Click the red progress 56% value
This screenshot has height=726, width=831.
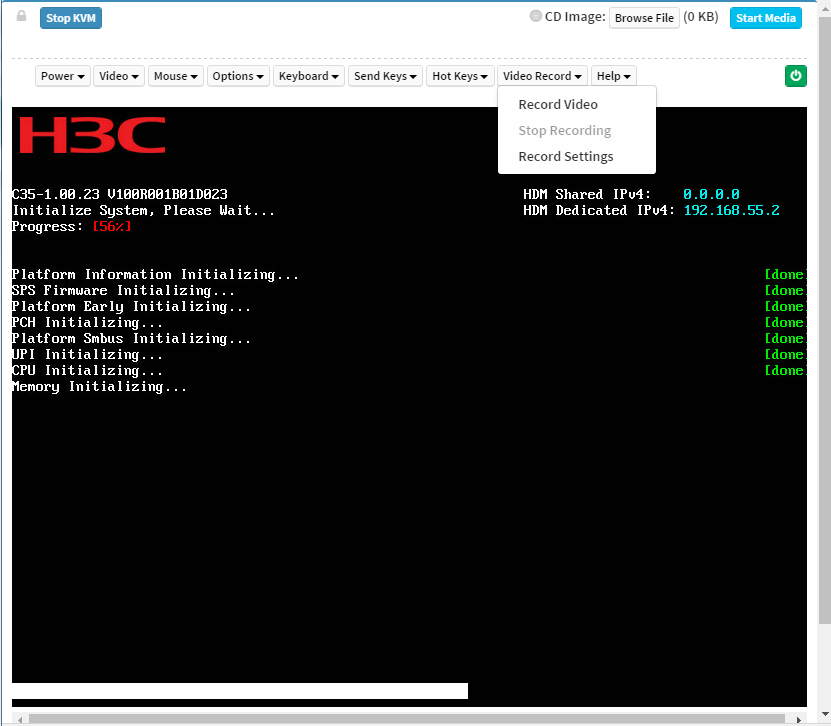(x=112, y=226)
